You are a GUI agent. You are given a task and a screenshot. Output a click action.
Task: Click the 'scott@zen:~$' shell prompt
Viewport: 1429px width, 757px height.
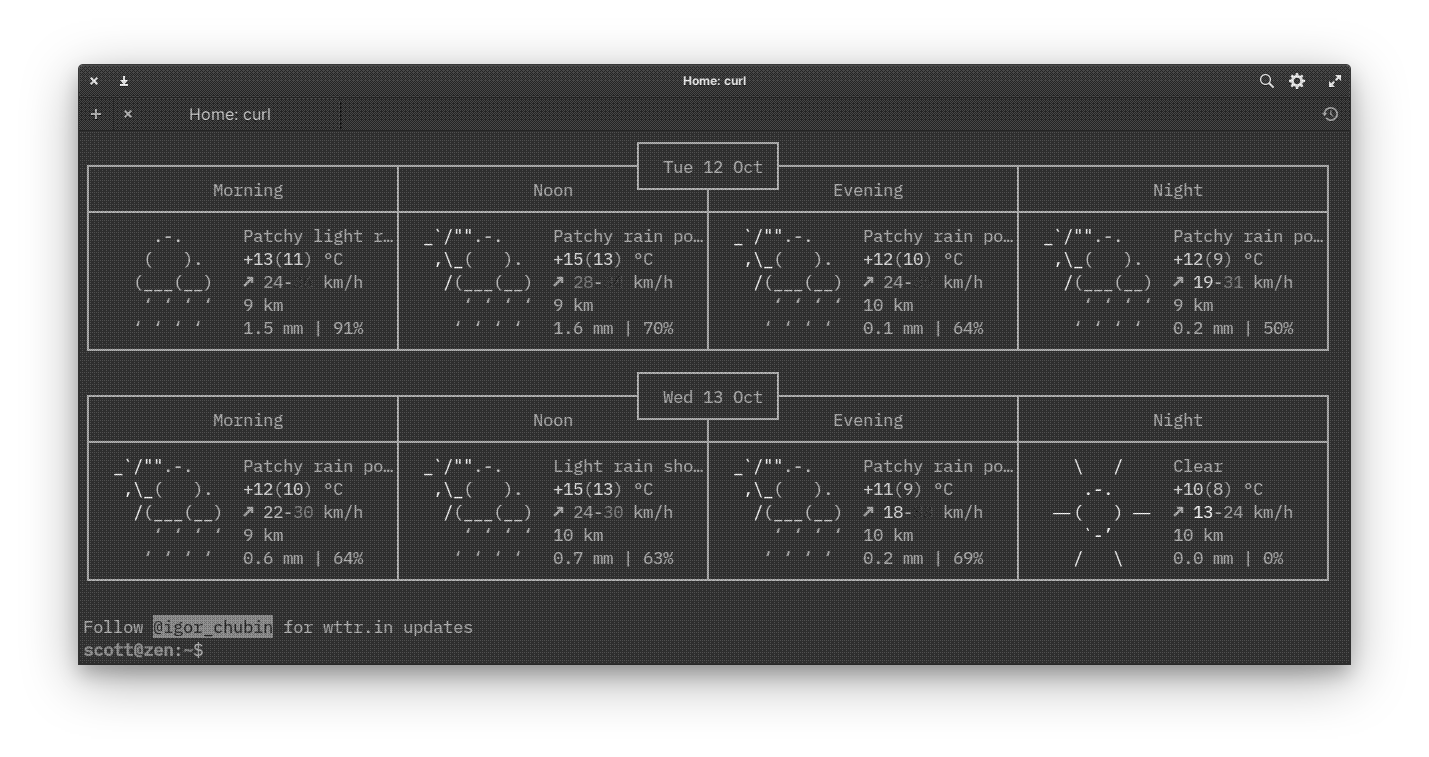[143, 650]
